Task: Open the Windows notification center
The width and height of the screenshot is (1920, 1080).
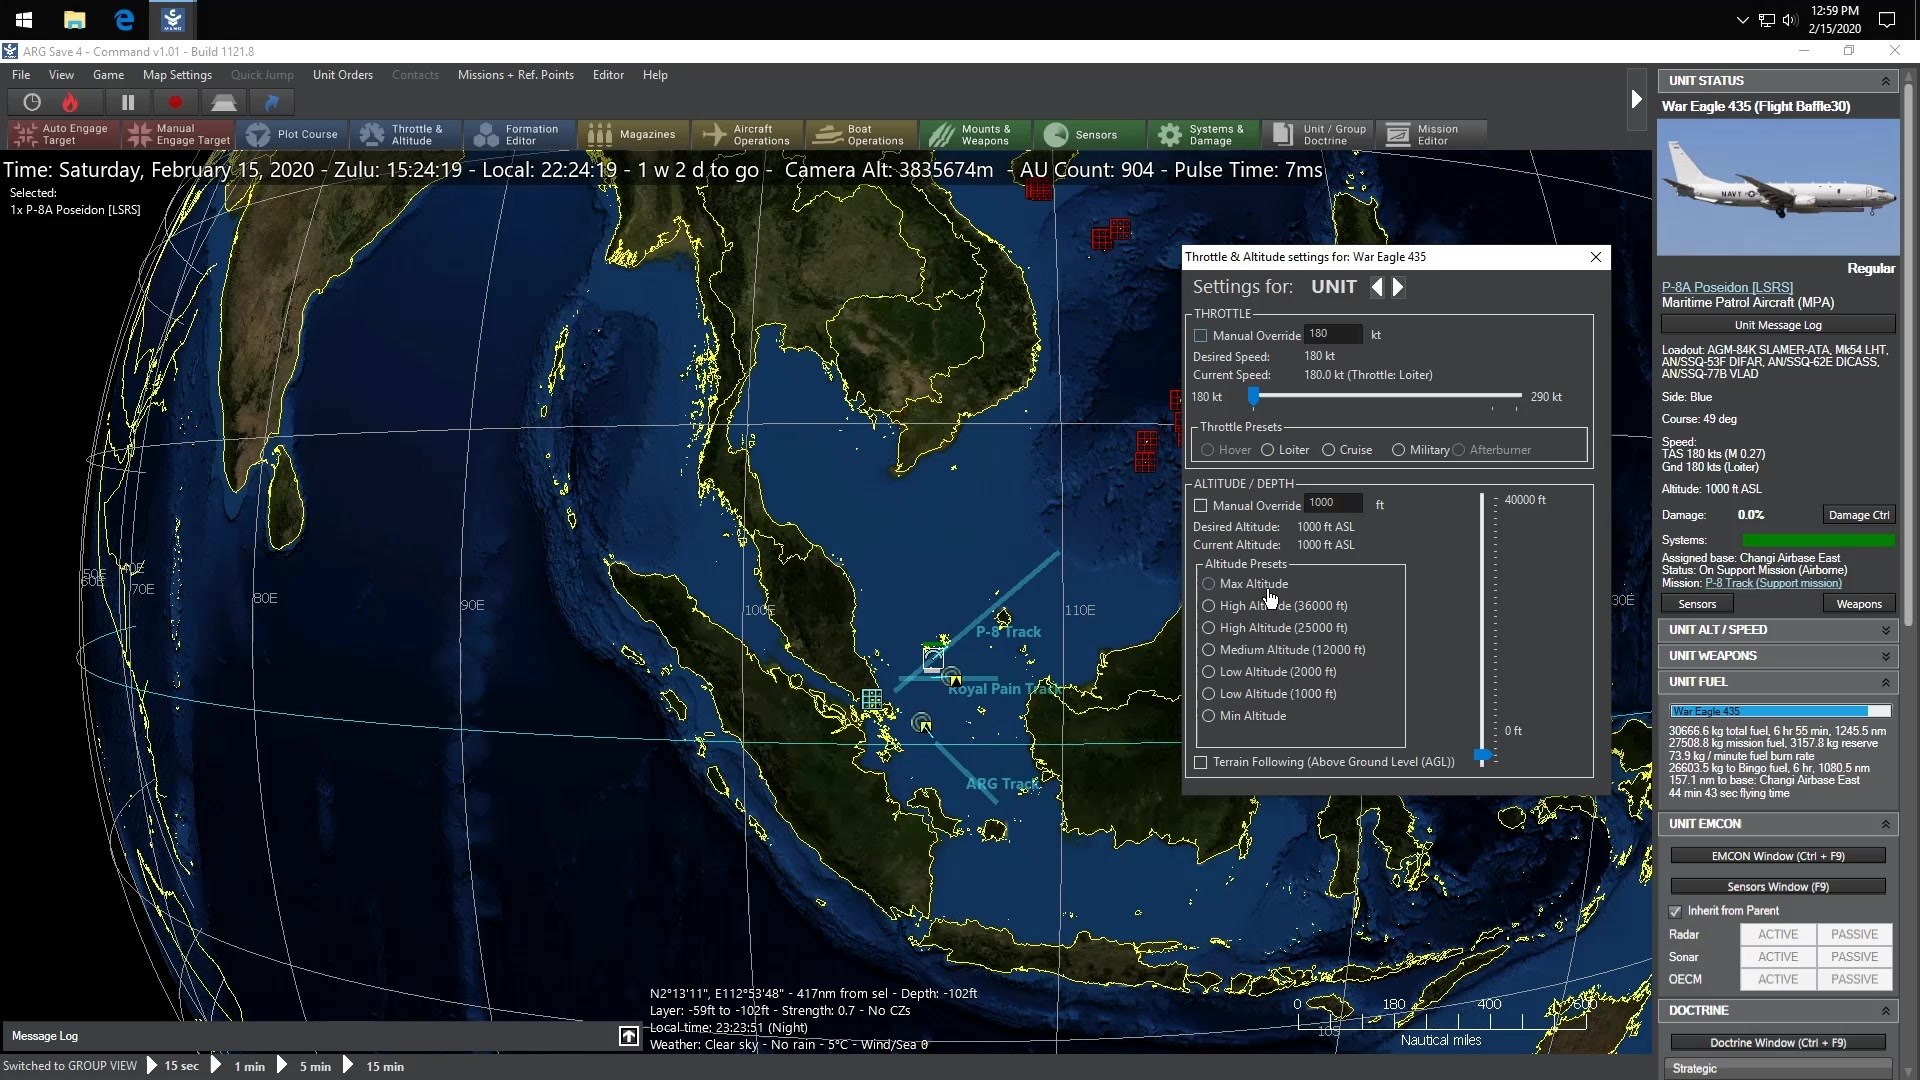Action: [1887, 19]
